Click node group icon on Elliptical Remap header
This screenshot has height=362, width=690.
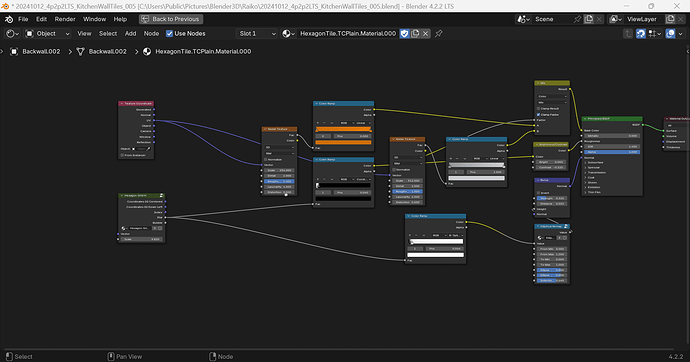566,227
